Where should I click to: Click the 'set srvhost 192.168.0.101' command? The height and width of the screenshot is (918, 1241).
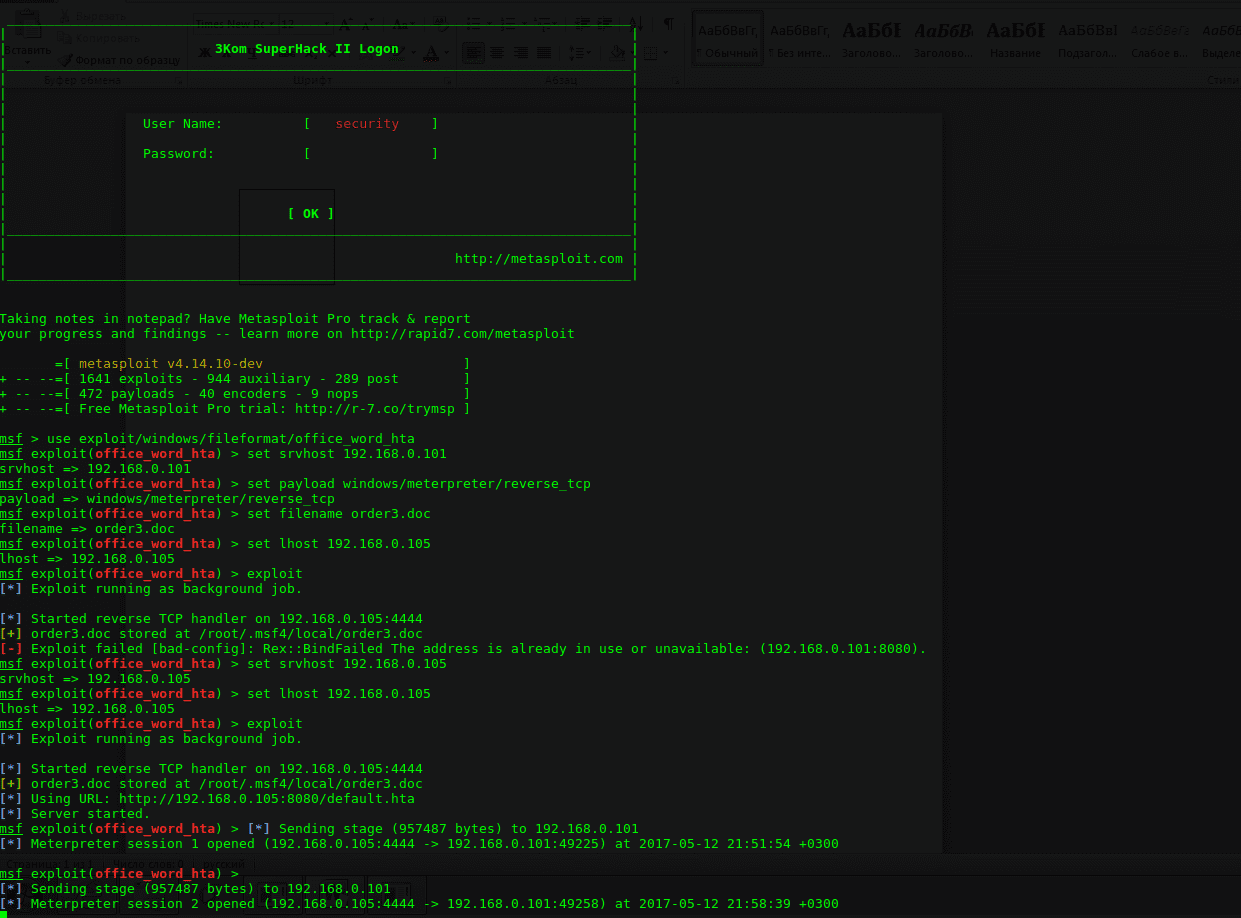point(347,454)
